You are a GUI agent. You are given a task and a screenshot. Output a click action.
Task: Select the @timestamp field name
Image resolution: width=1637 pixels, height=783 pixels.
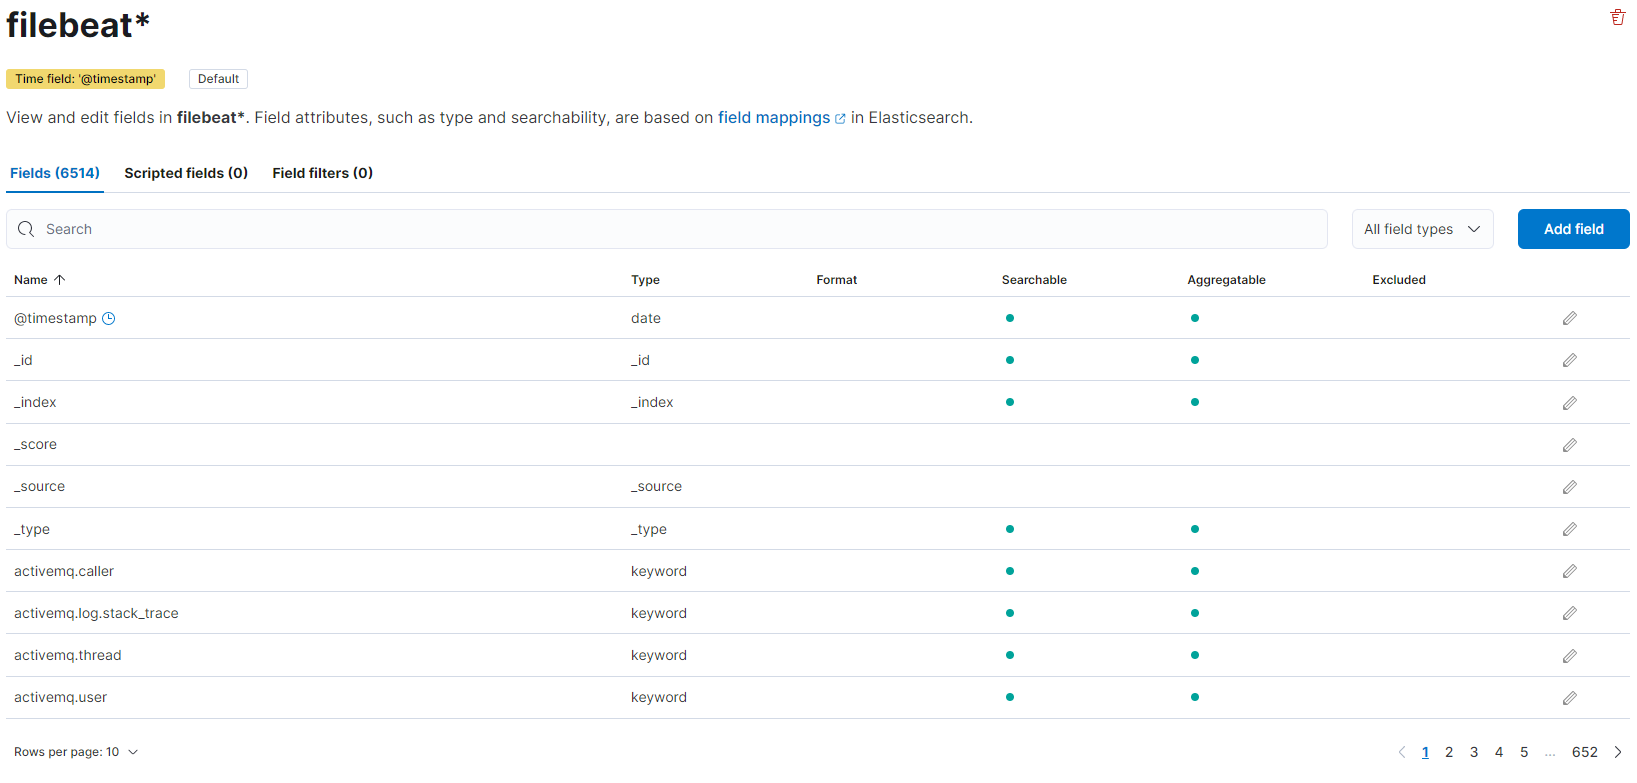pyautogui.click(x=55, y=318)
